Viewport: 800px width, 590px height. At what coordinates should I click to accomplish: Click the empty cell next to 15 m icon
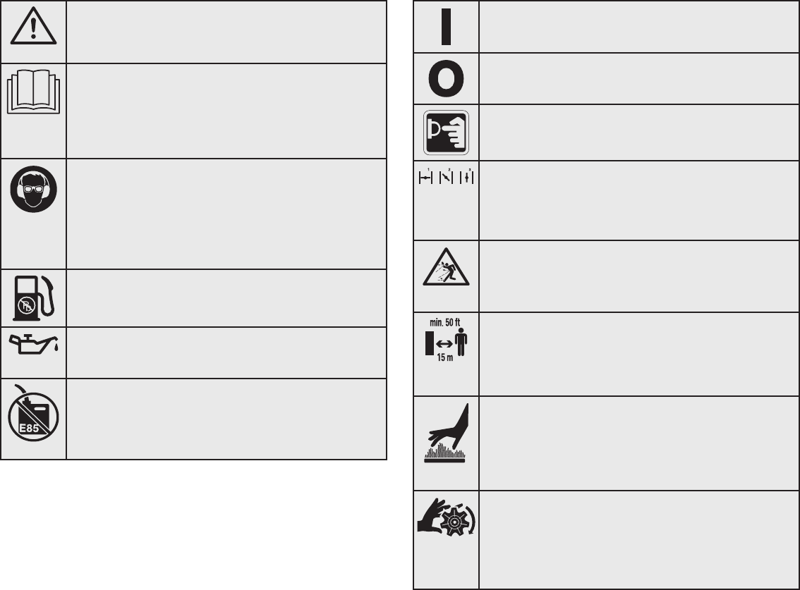coord(639,354)
